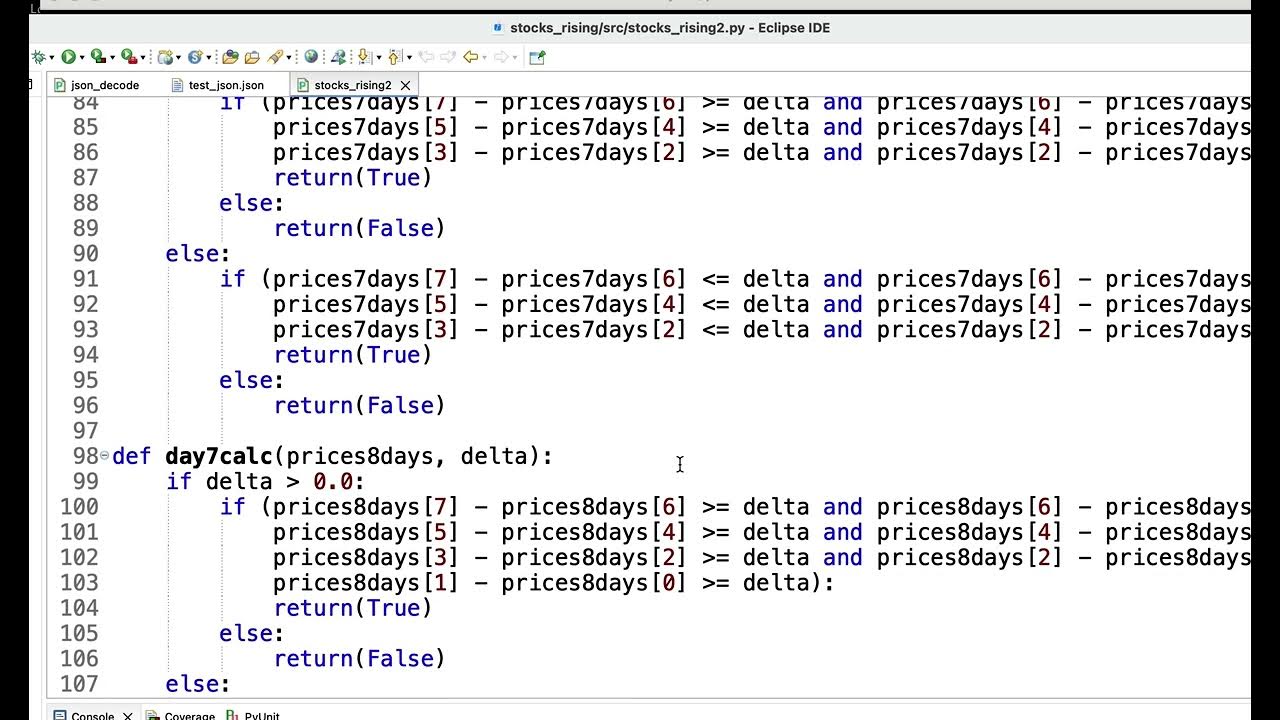Click the web browser globe icon
Image resolution: width=1280 pixels, height=720 pixels.
[x=311, y=57]
